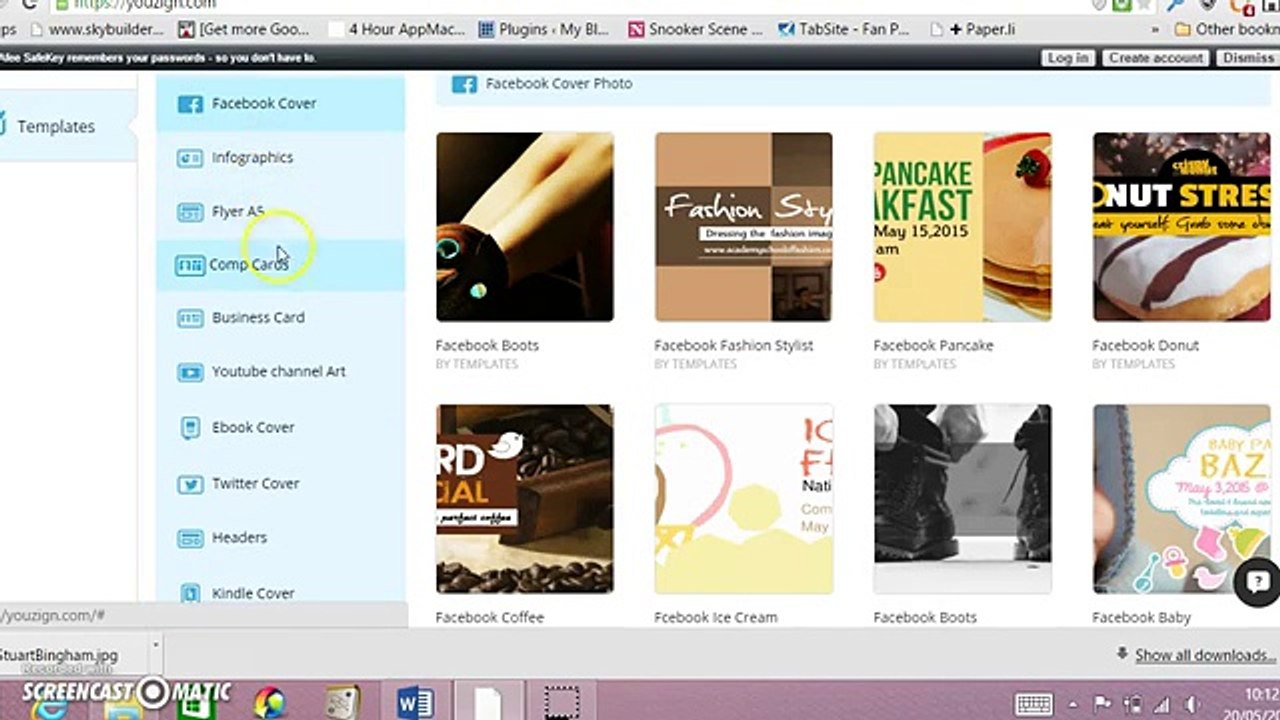The width and height of the screenshot is (1280, 720).
Task: Click the Infographics sidebar icon
Action: pyautogui.click(x=190, y=158)
